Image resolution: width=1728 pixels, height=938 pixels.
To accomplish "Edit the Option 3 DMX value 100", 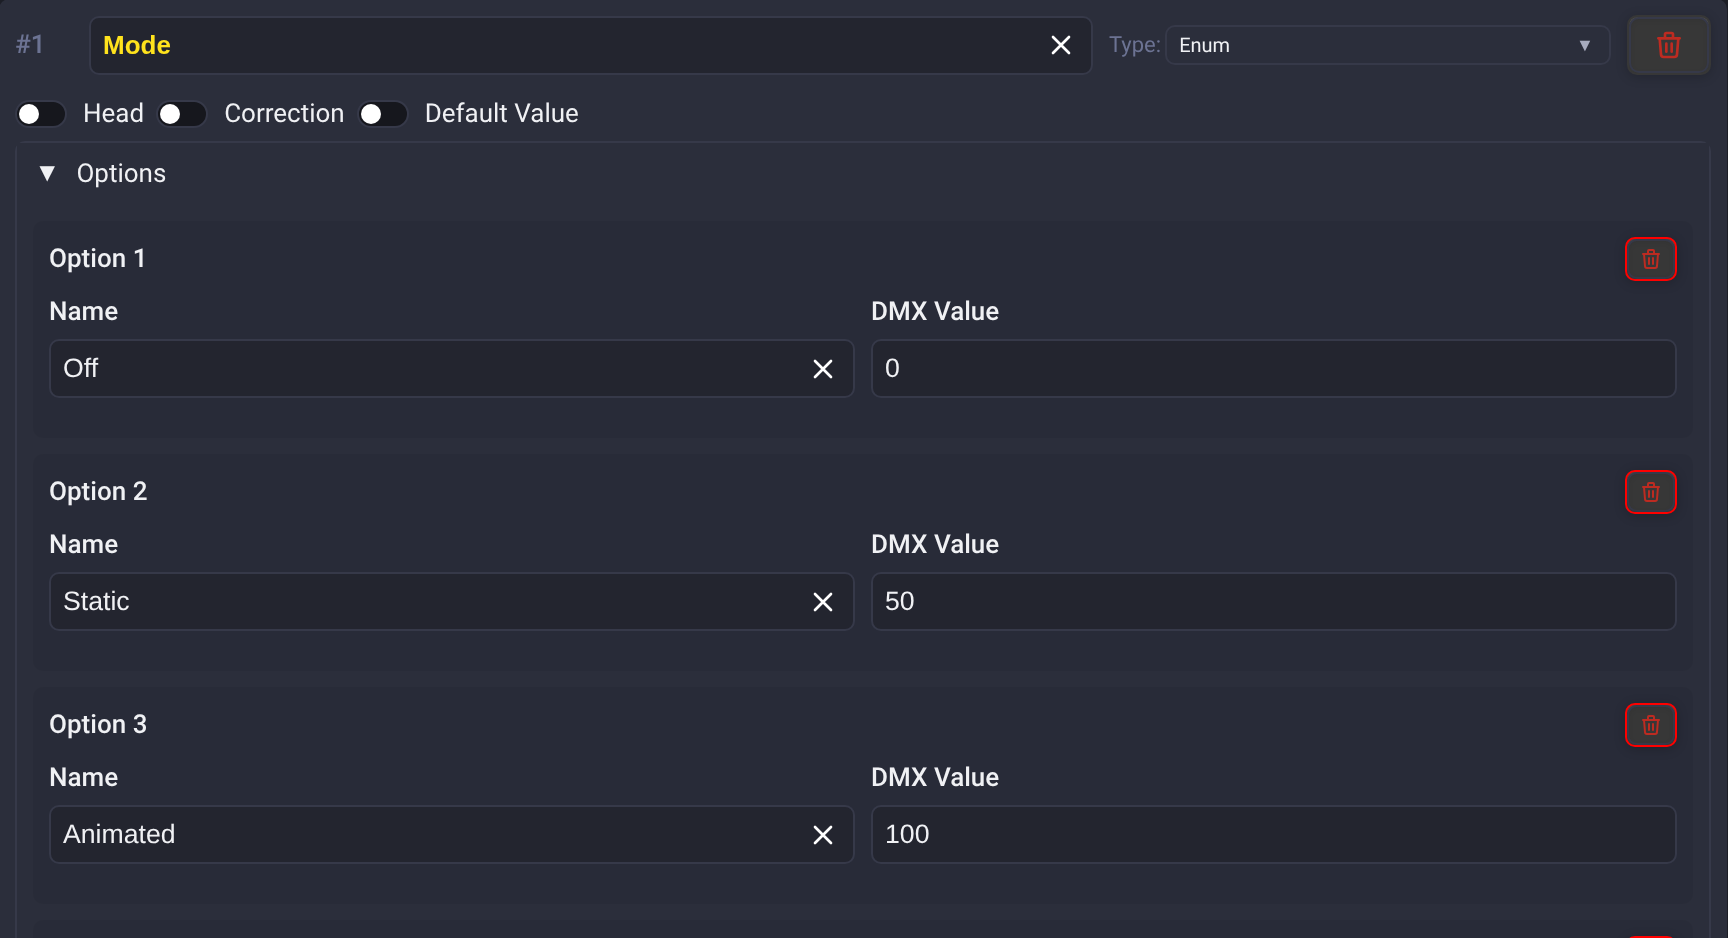I will point(1273,834).
